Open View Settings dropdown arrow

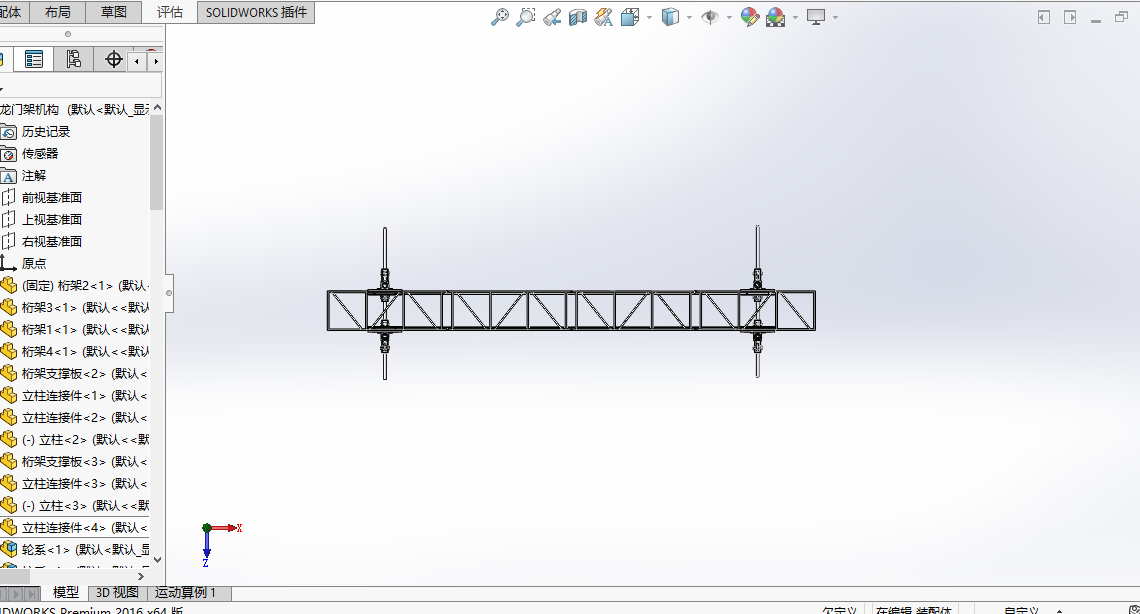tap(835, 17)
